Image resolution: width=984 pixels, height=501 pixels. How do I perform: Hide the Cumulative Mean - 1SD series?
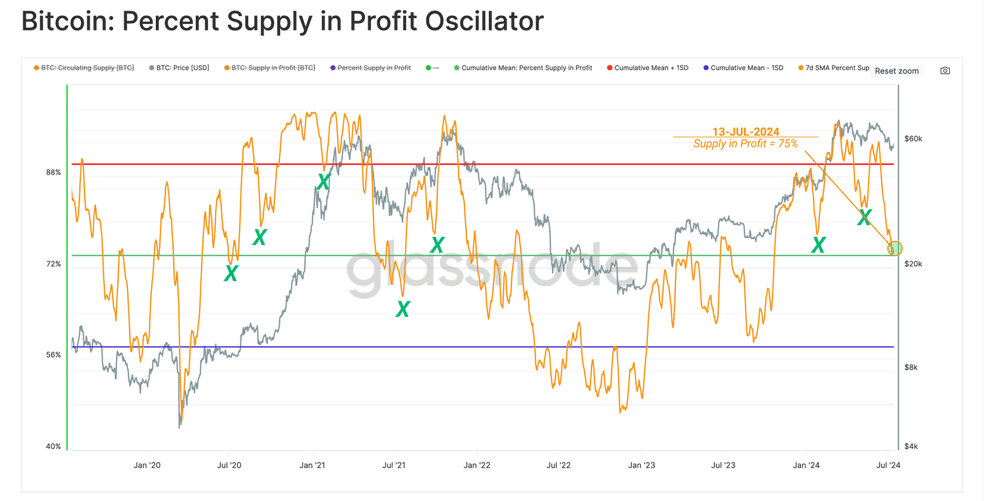[743, 68]
